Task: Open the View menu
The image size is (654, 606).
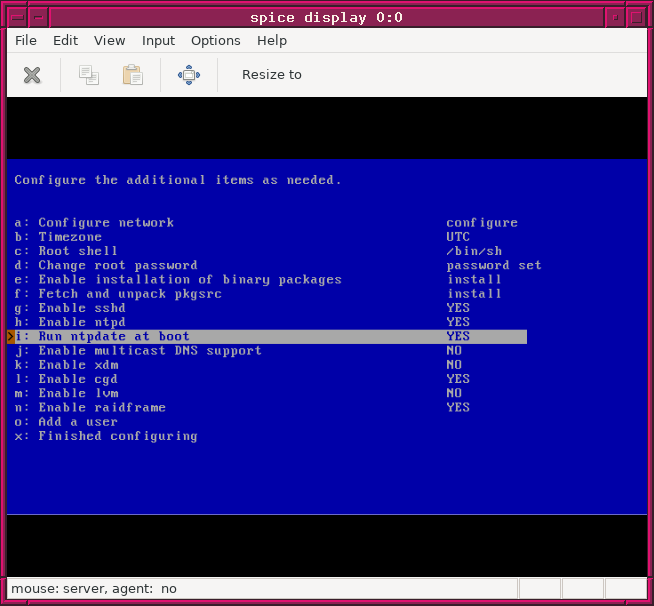Action: click(109, 41)
